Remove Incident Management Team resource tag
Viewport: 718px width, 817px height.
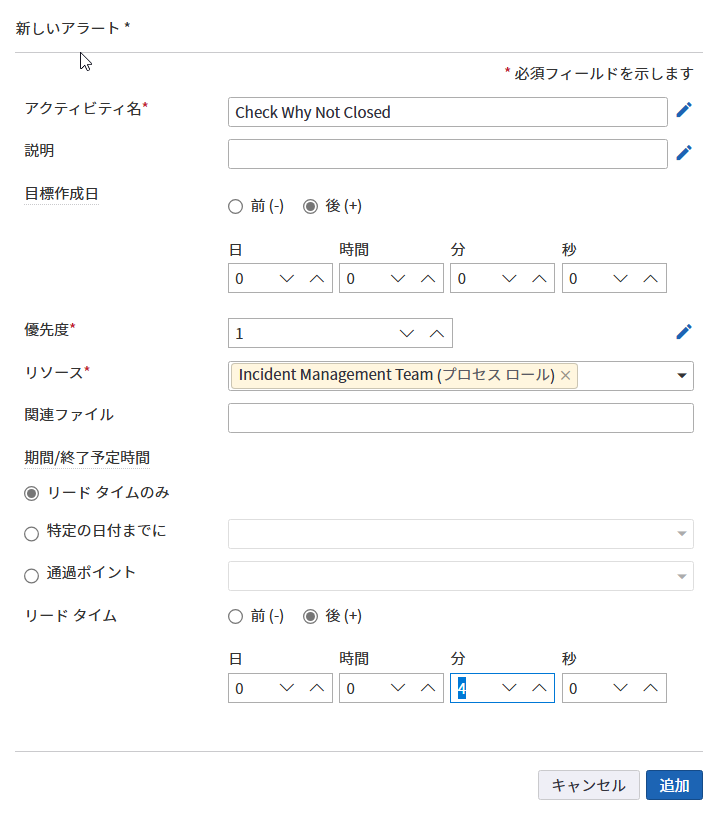coord(566,375)
